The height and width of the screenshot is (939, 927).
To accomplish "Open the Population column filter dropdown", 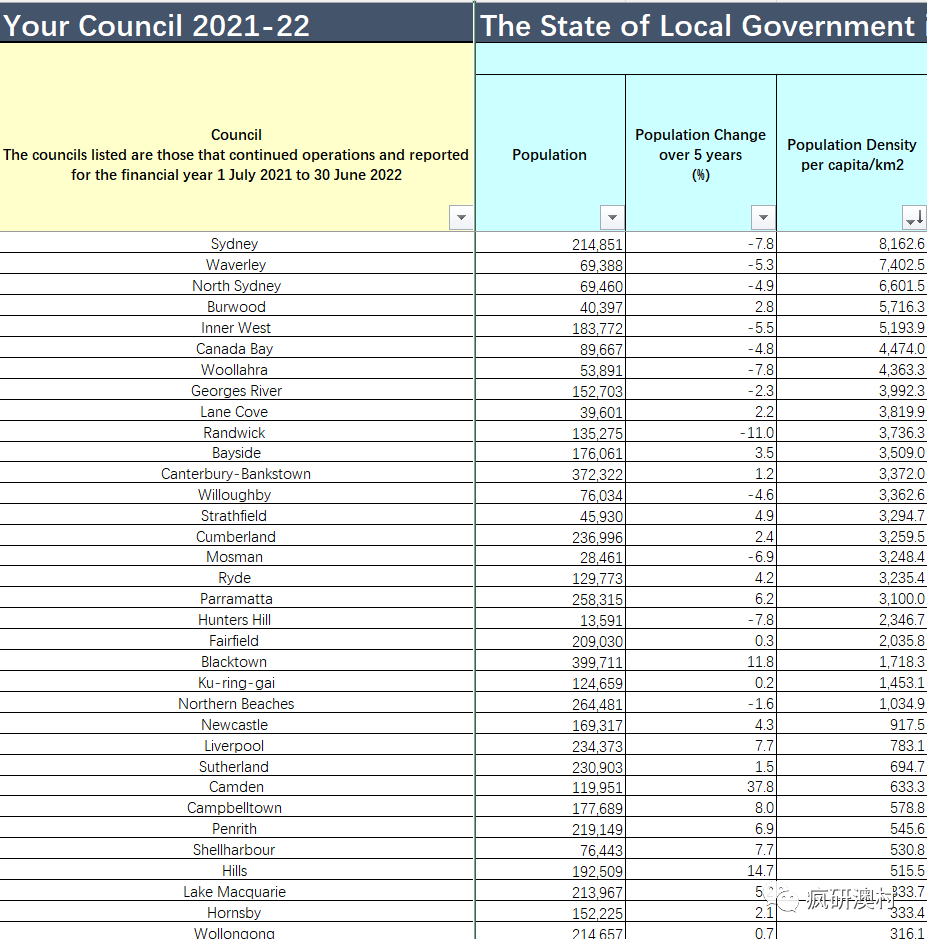I will [612, 217].
